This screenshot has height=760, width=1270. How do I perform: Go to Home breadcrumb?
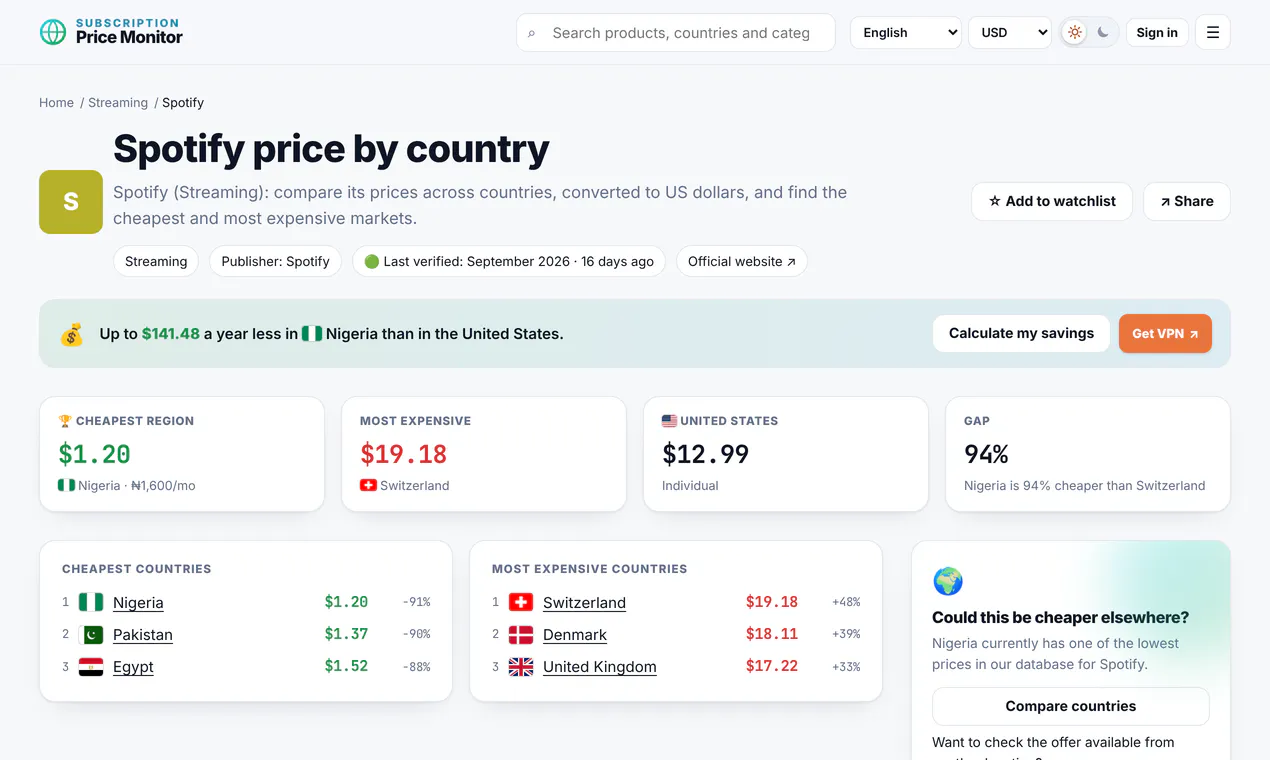pos(56,102)
